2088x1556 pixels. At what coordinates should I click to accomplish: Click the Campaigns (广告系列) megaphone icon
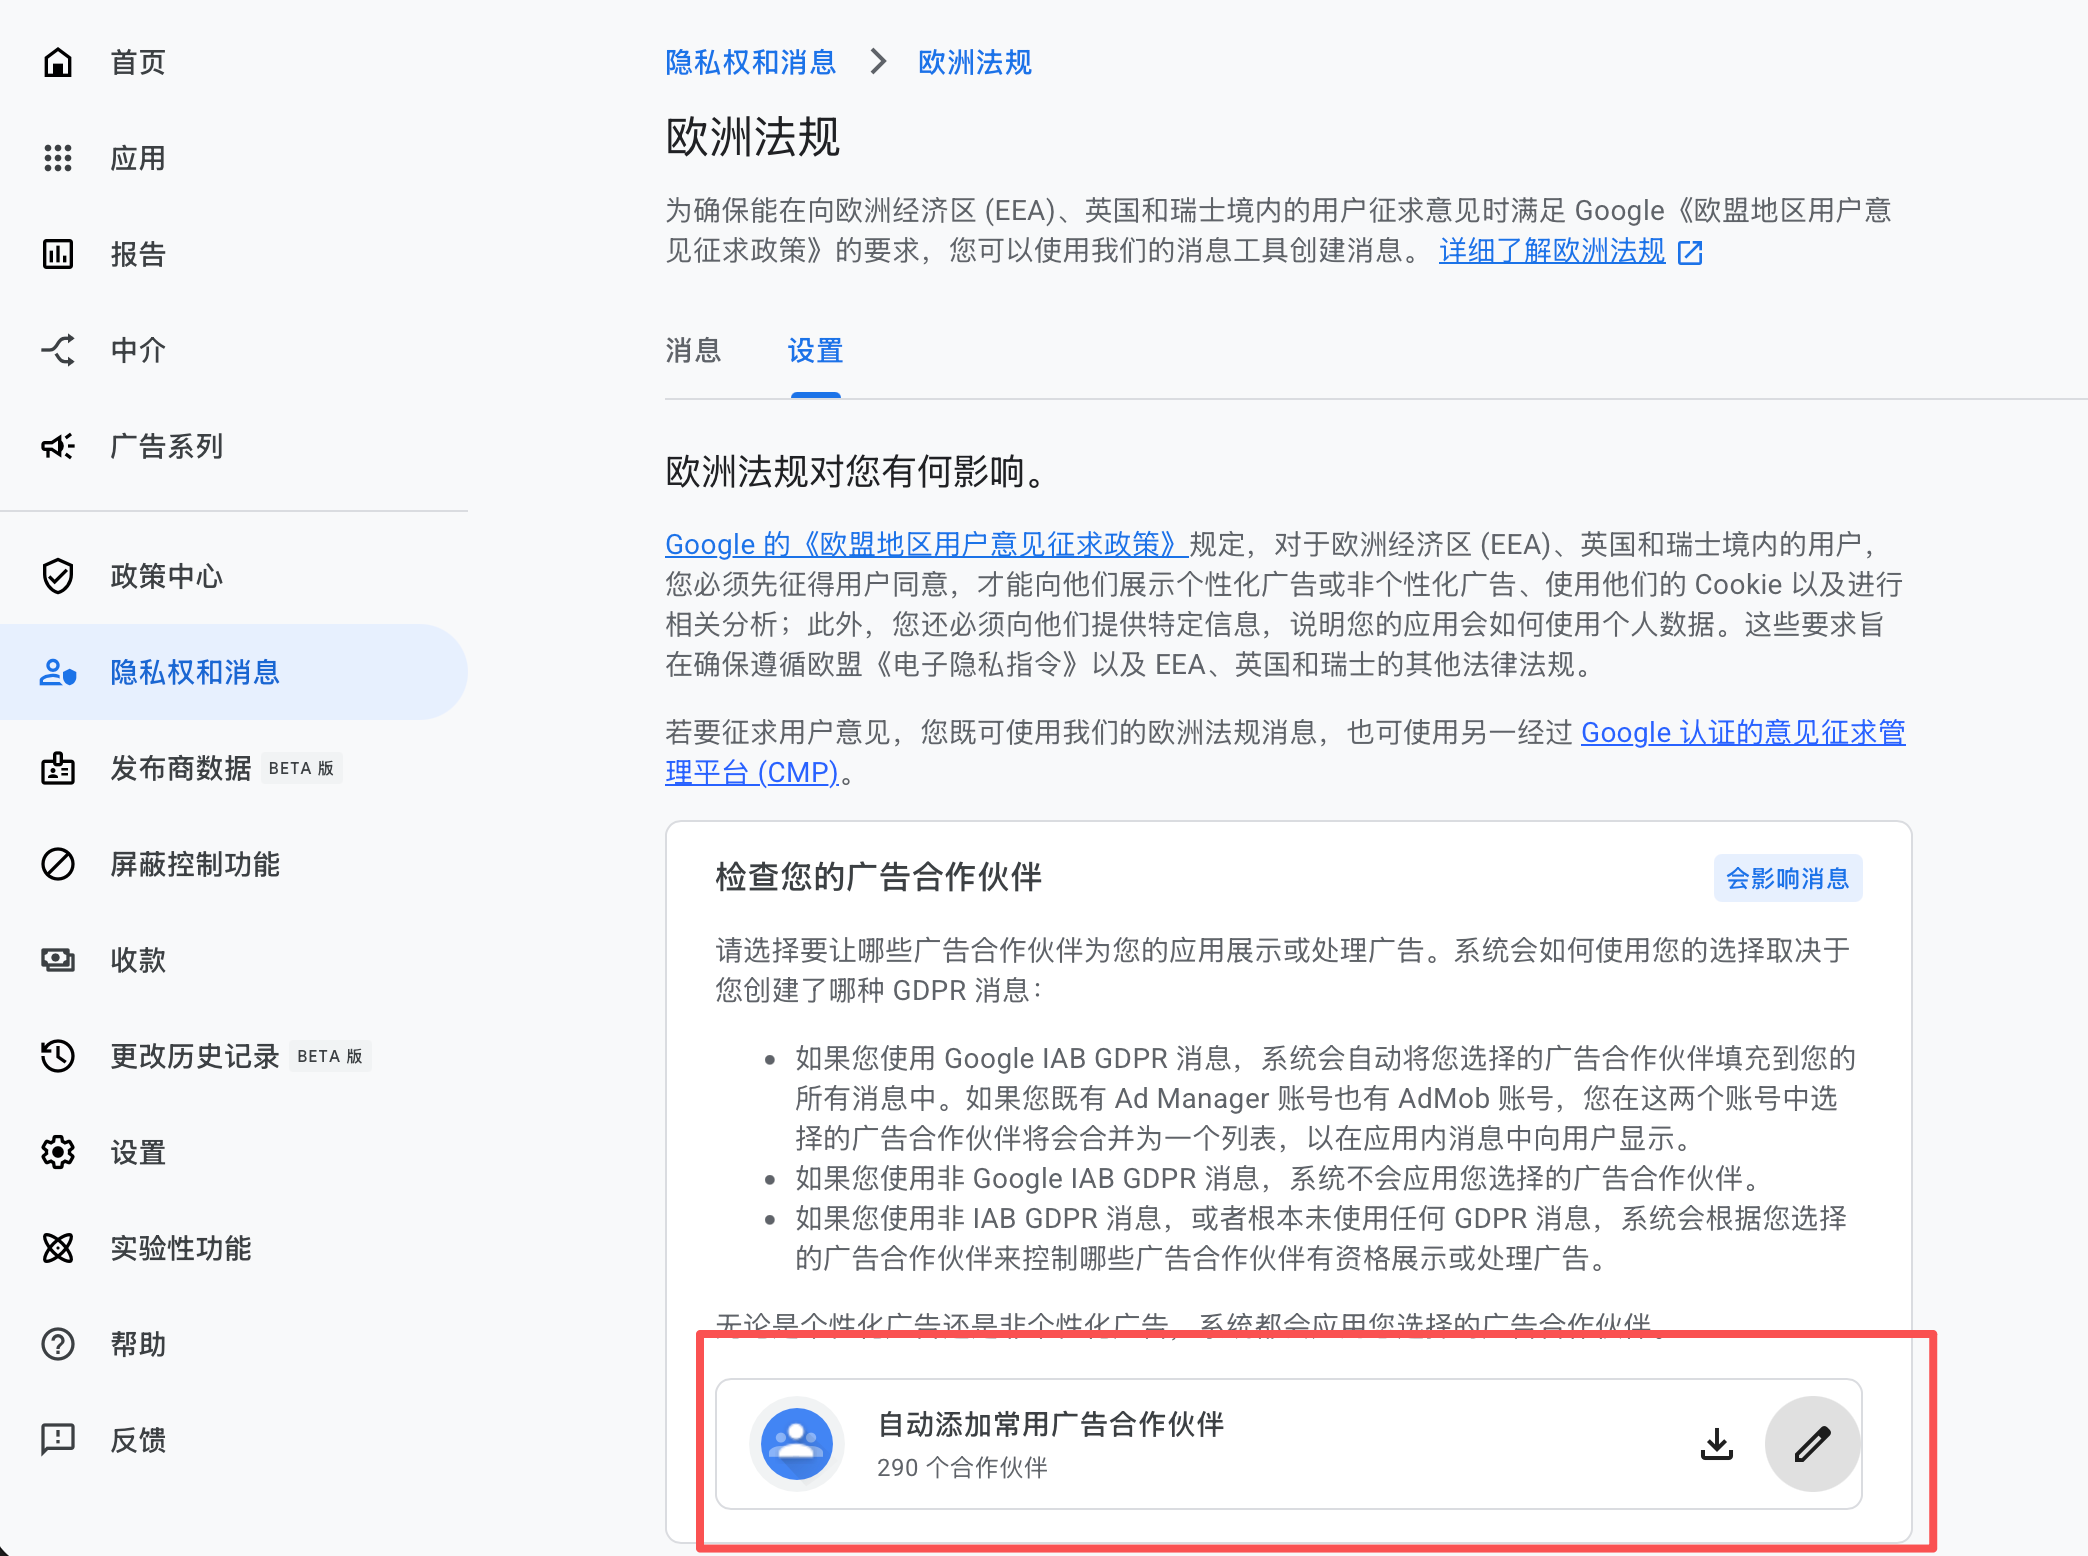pyautogui.click(x=58, y=446)
